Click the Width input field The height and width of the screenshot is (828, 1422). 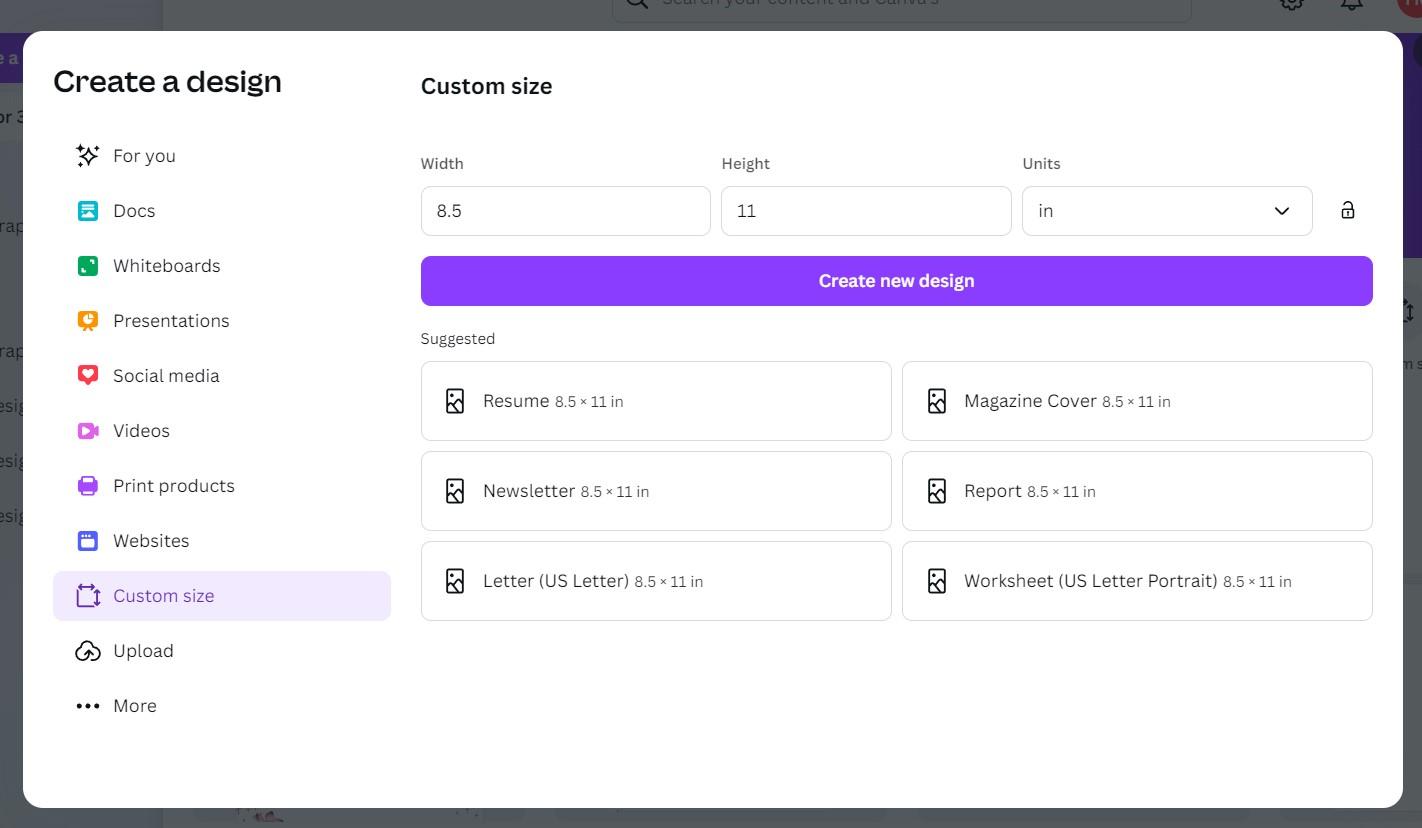click(x=566, y=211)
